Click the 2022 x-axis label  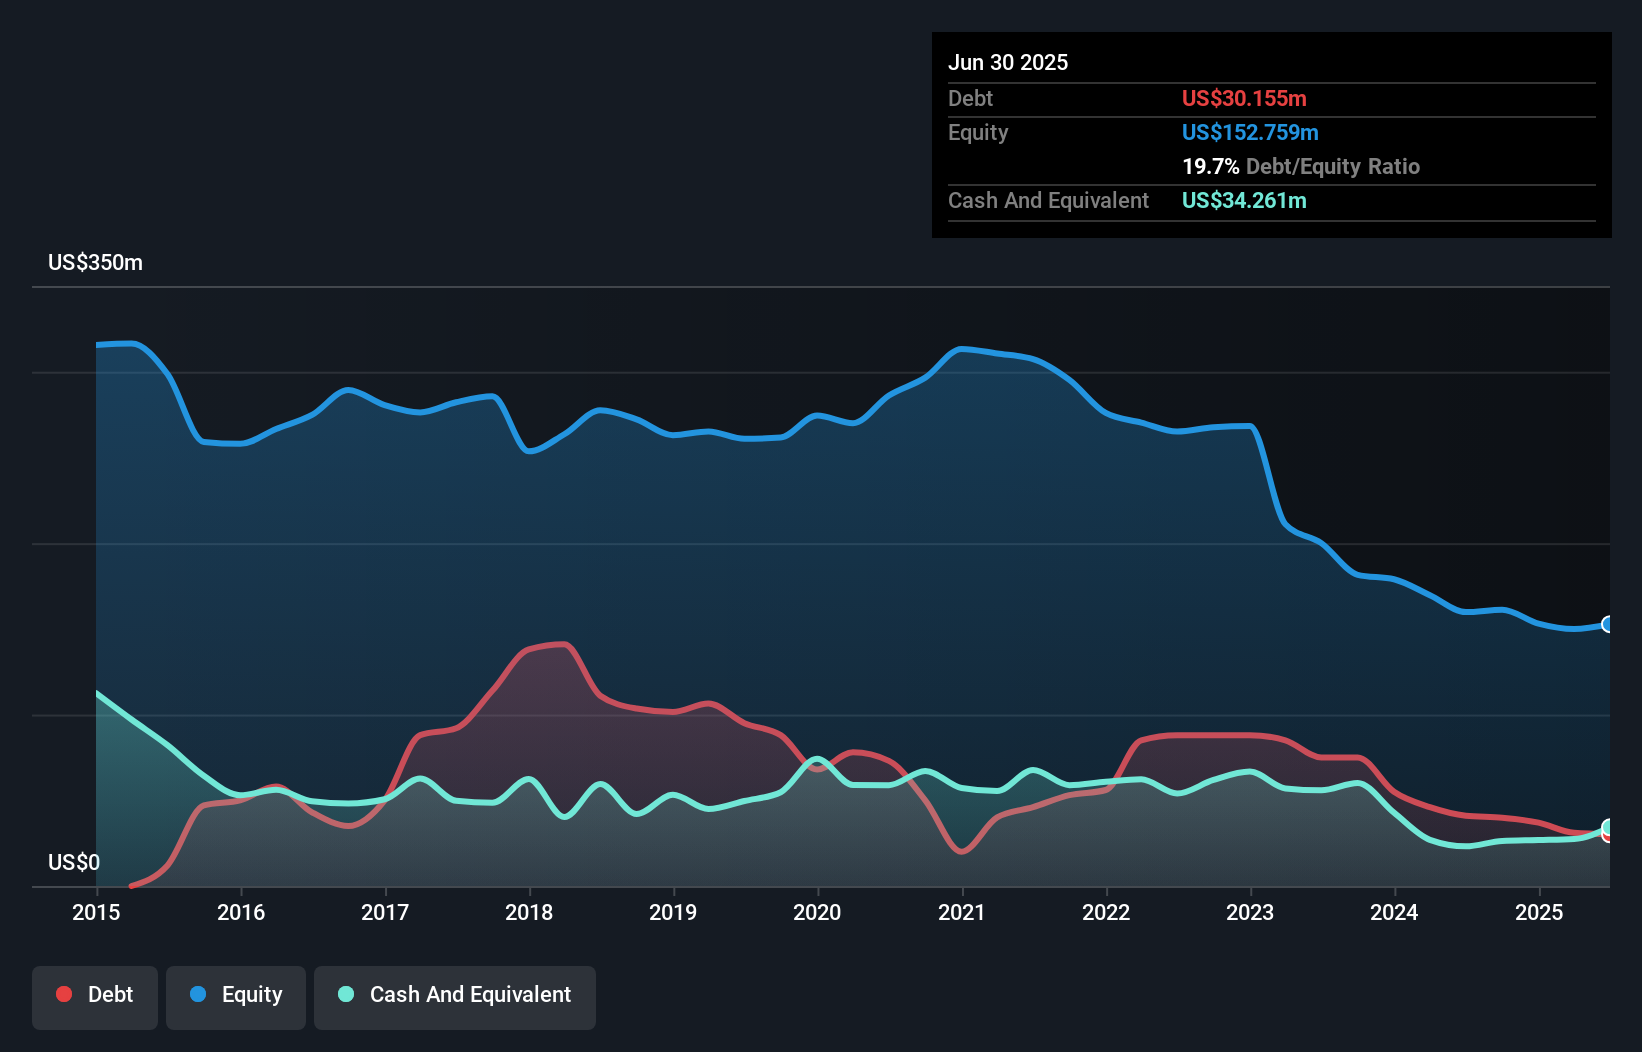(1106, 912)
